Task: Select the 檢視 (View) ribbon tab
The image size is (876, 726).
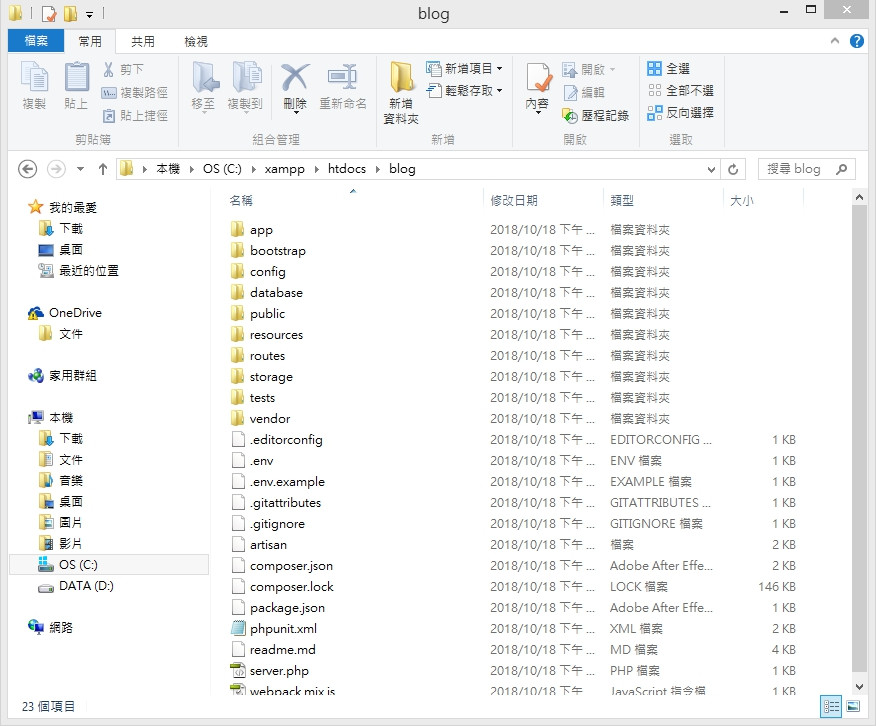Action: 196,41
